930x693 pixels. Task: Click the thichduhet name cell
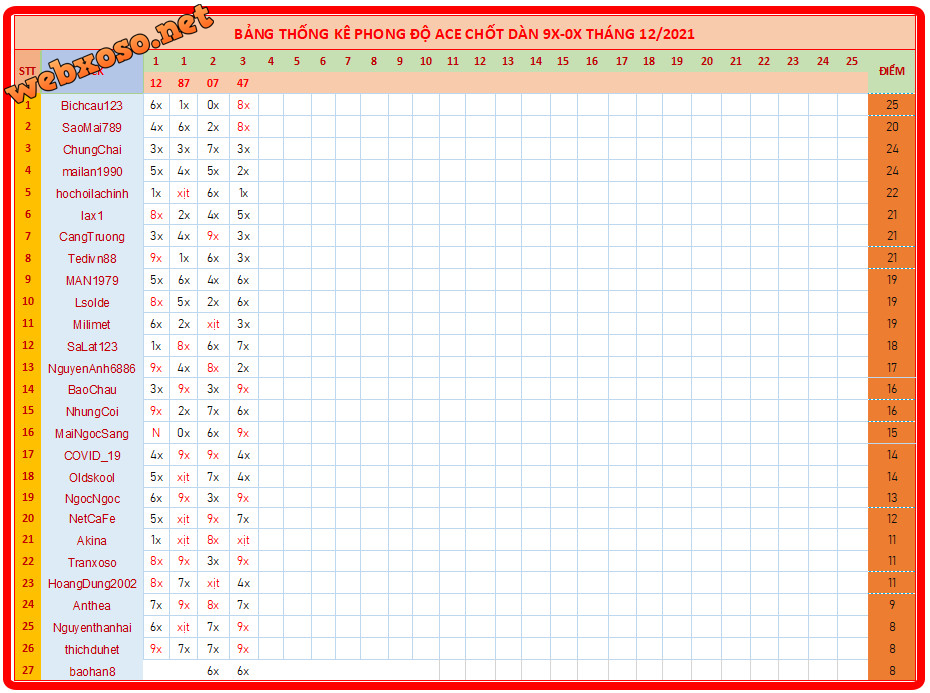(92, 650)
